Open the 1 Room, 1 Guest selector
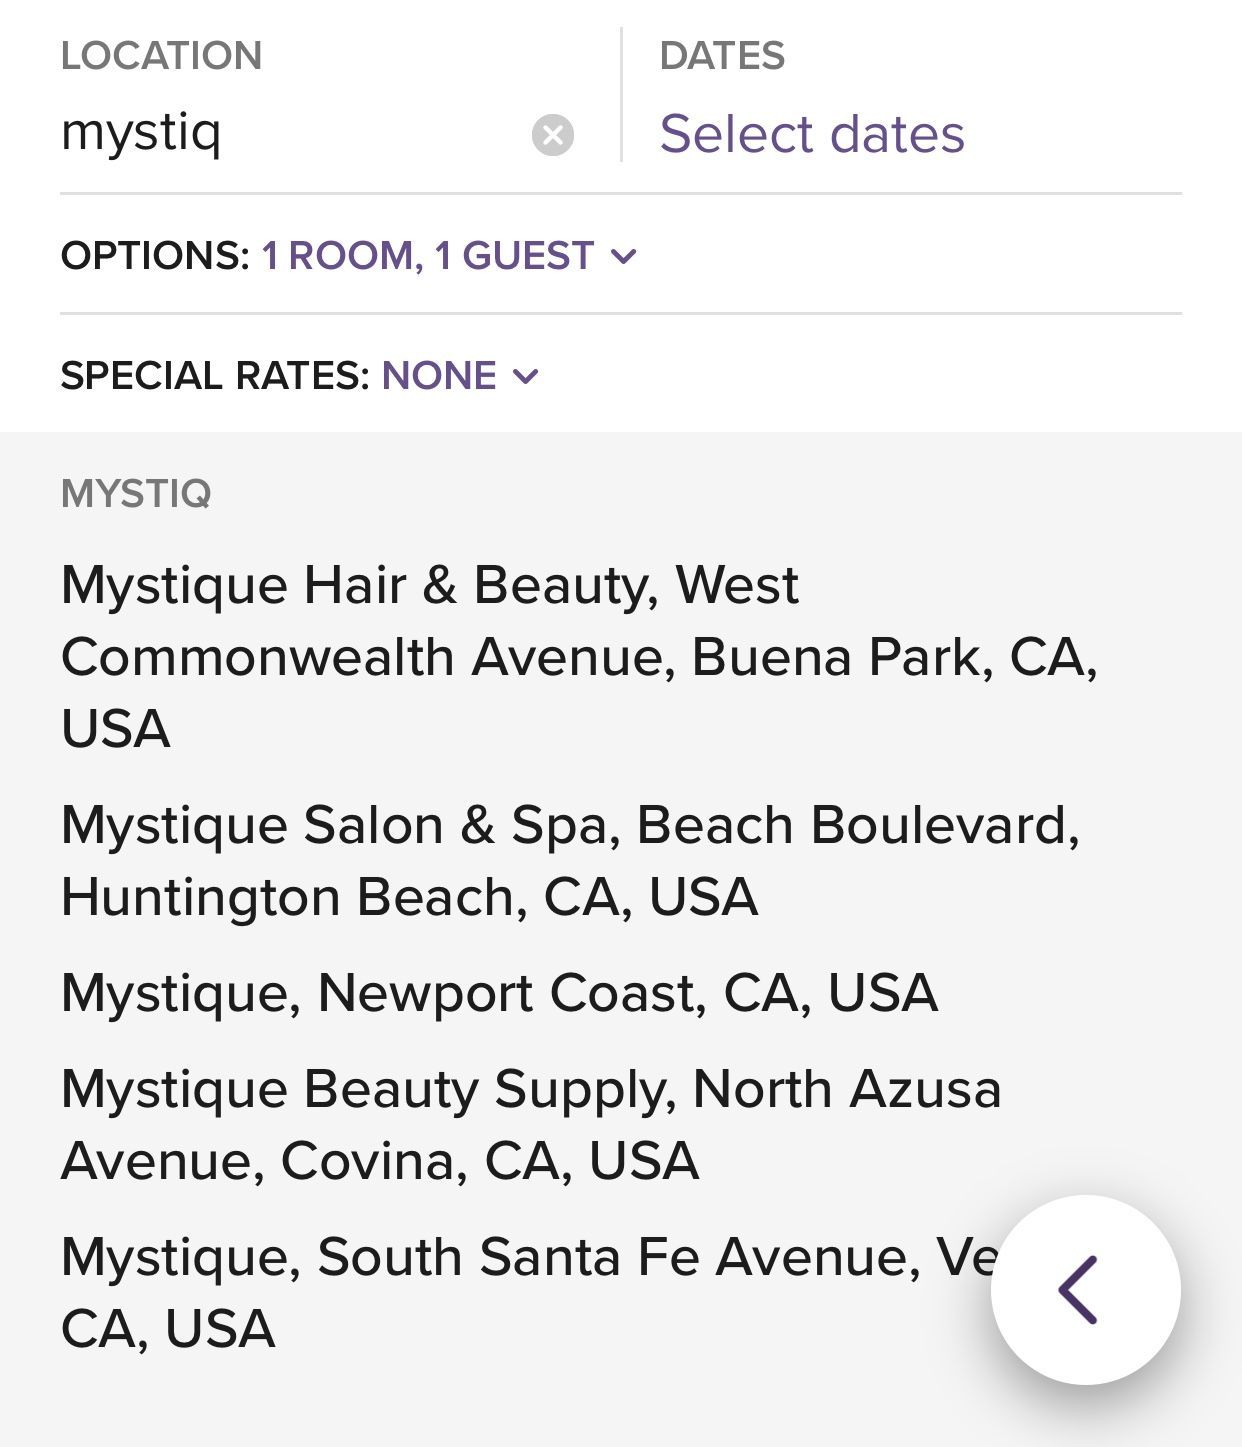The width and height of the screenshot is (1242, 1447). pos(428,256)
